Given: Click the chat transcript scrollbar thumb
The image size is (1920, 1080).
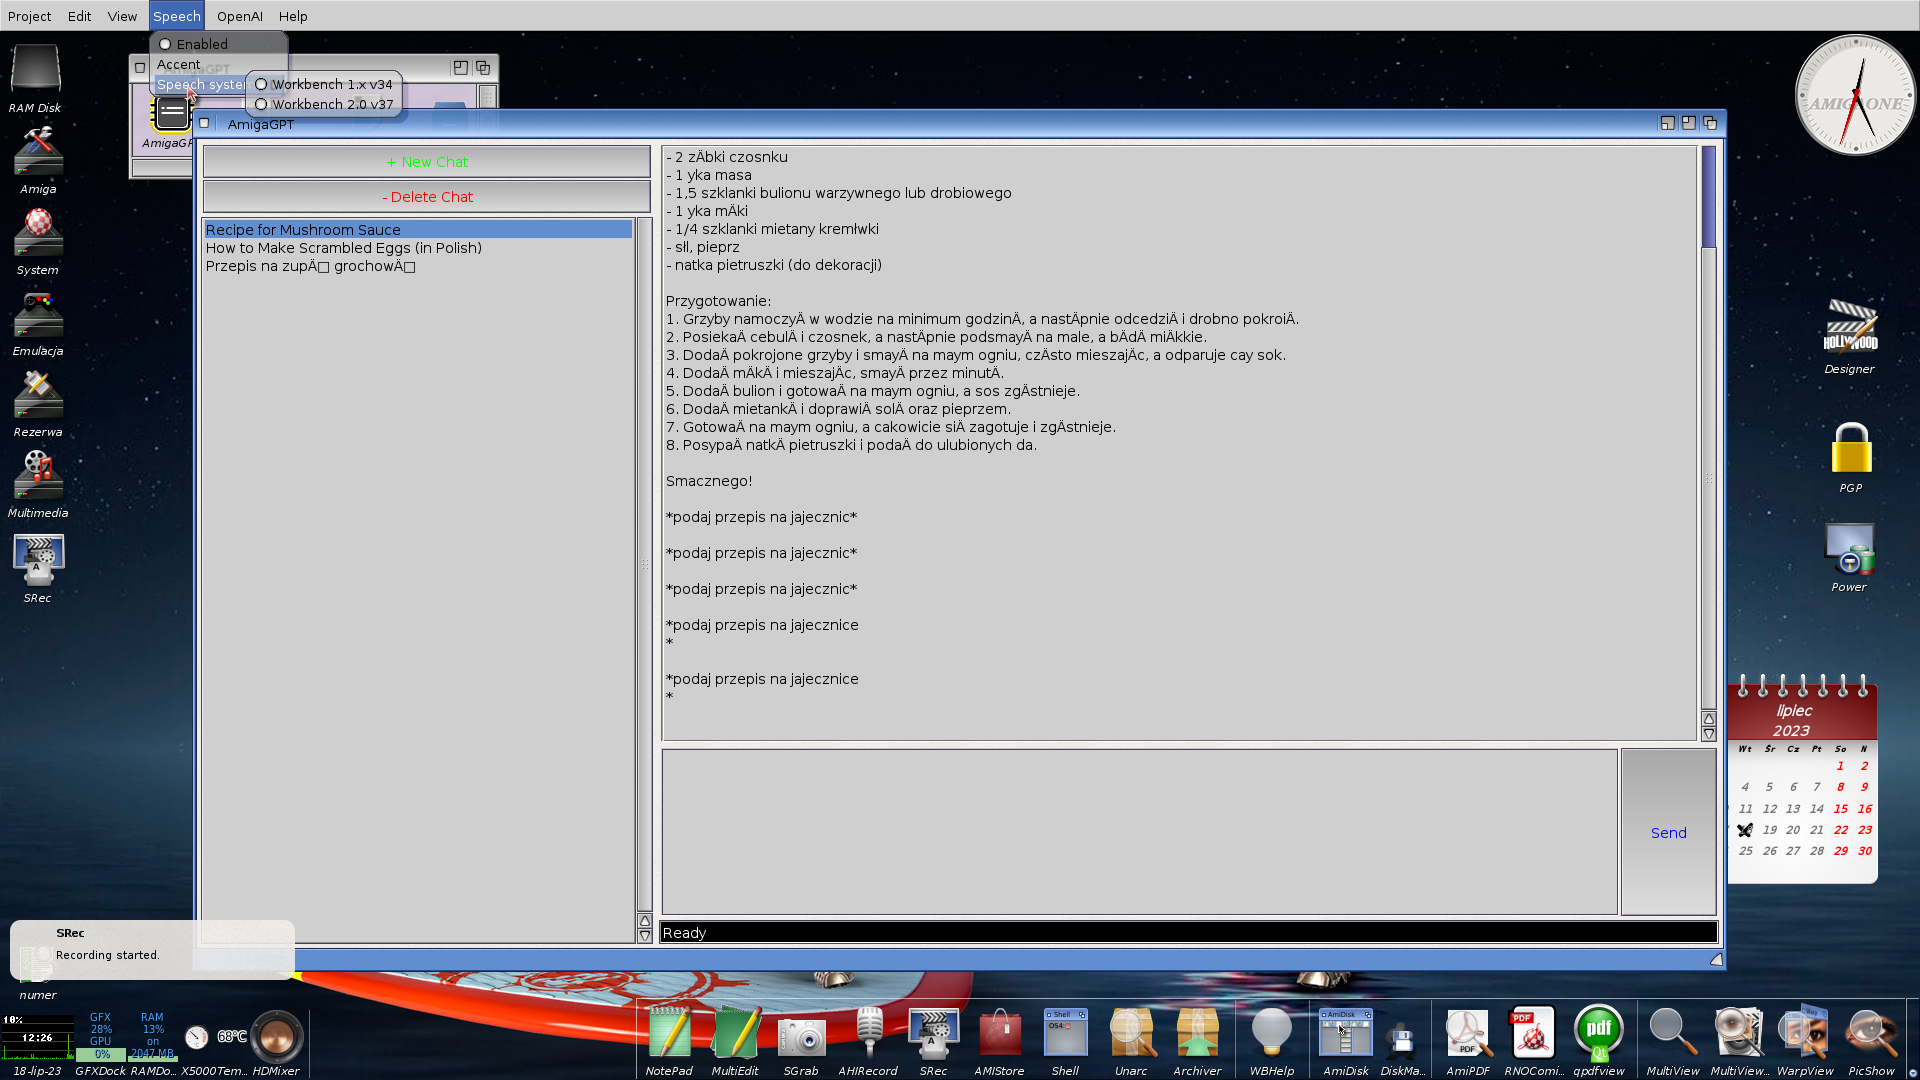Looking at the screenshot, I should (1709, 197).
